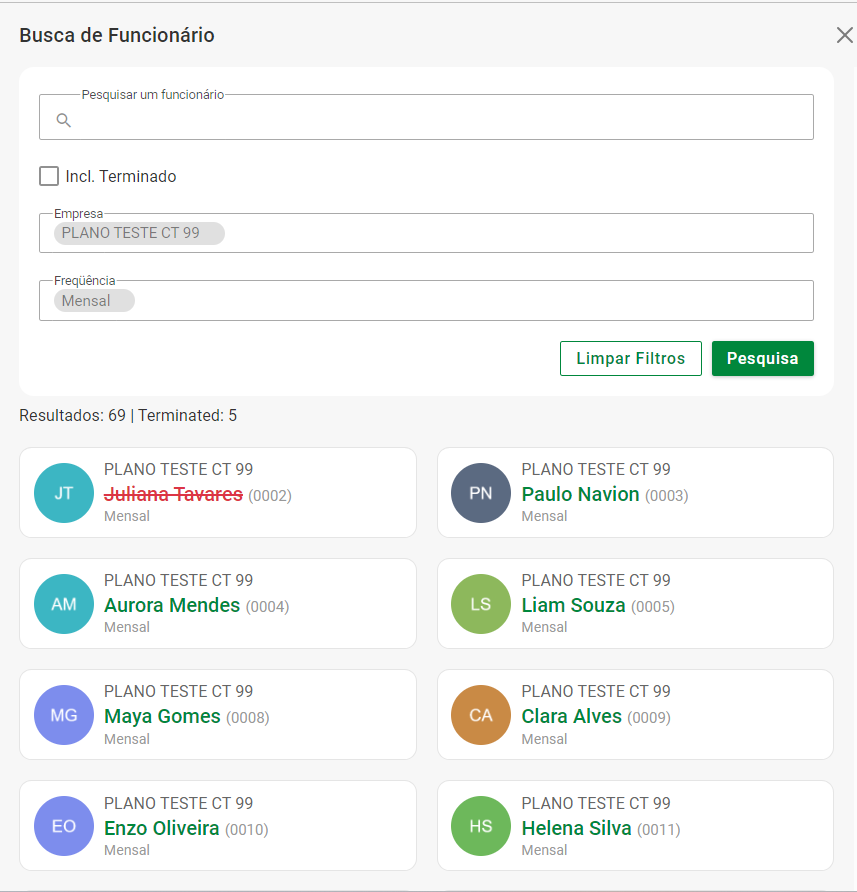Enable the Incl. Terminado checkbox
The image size is (857, 892).
(49, 176)
